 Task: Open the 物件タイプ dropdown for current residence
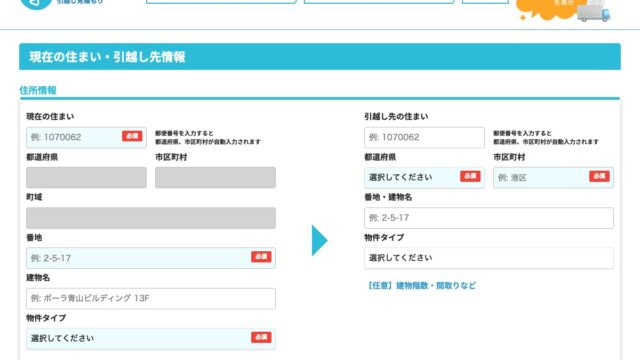click(151, 338)
